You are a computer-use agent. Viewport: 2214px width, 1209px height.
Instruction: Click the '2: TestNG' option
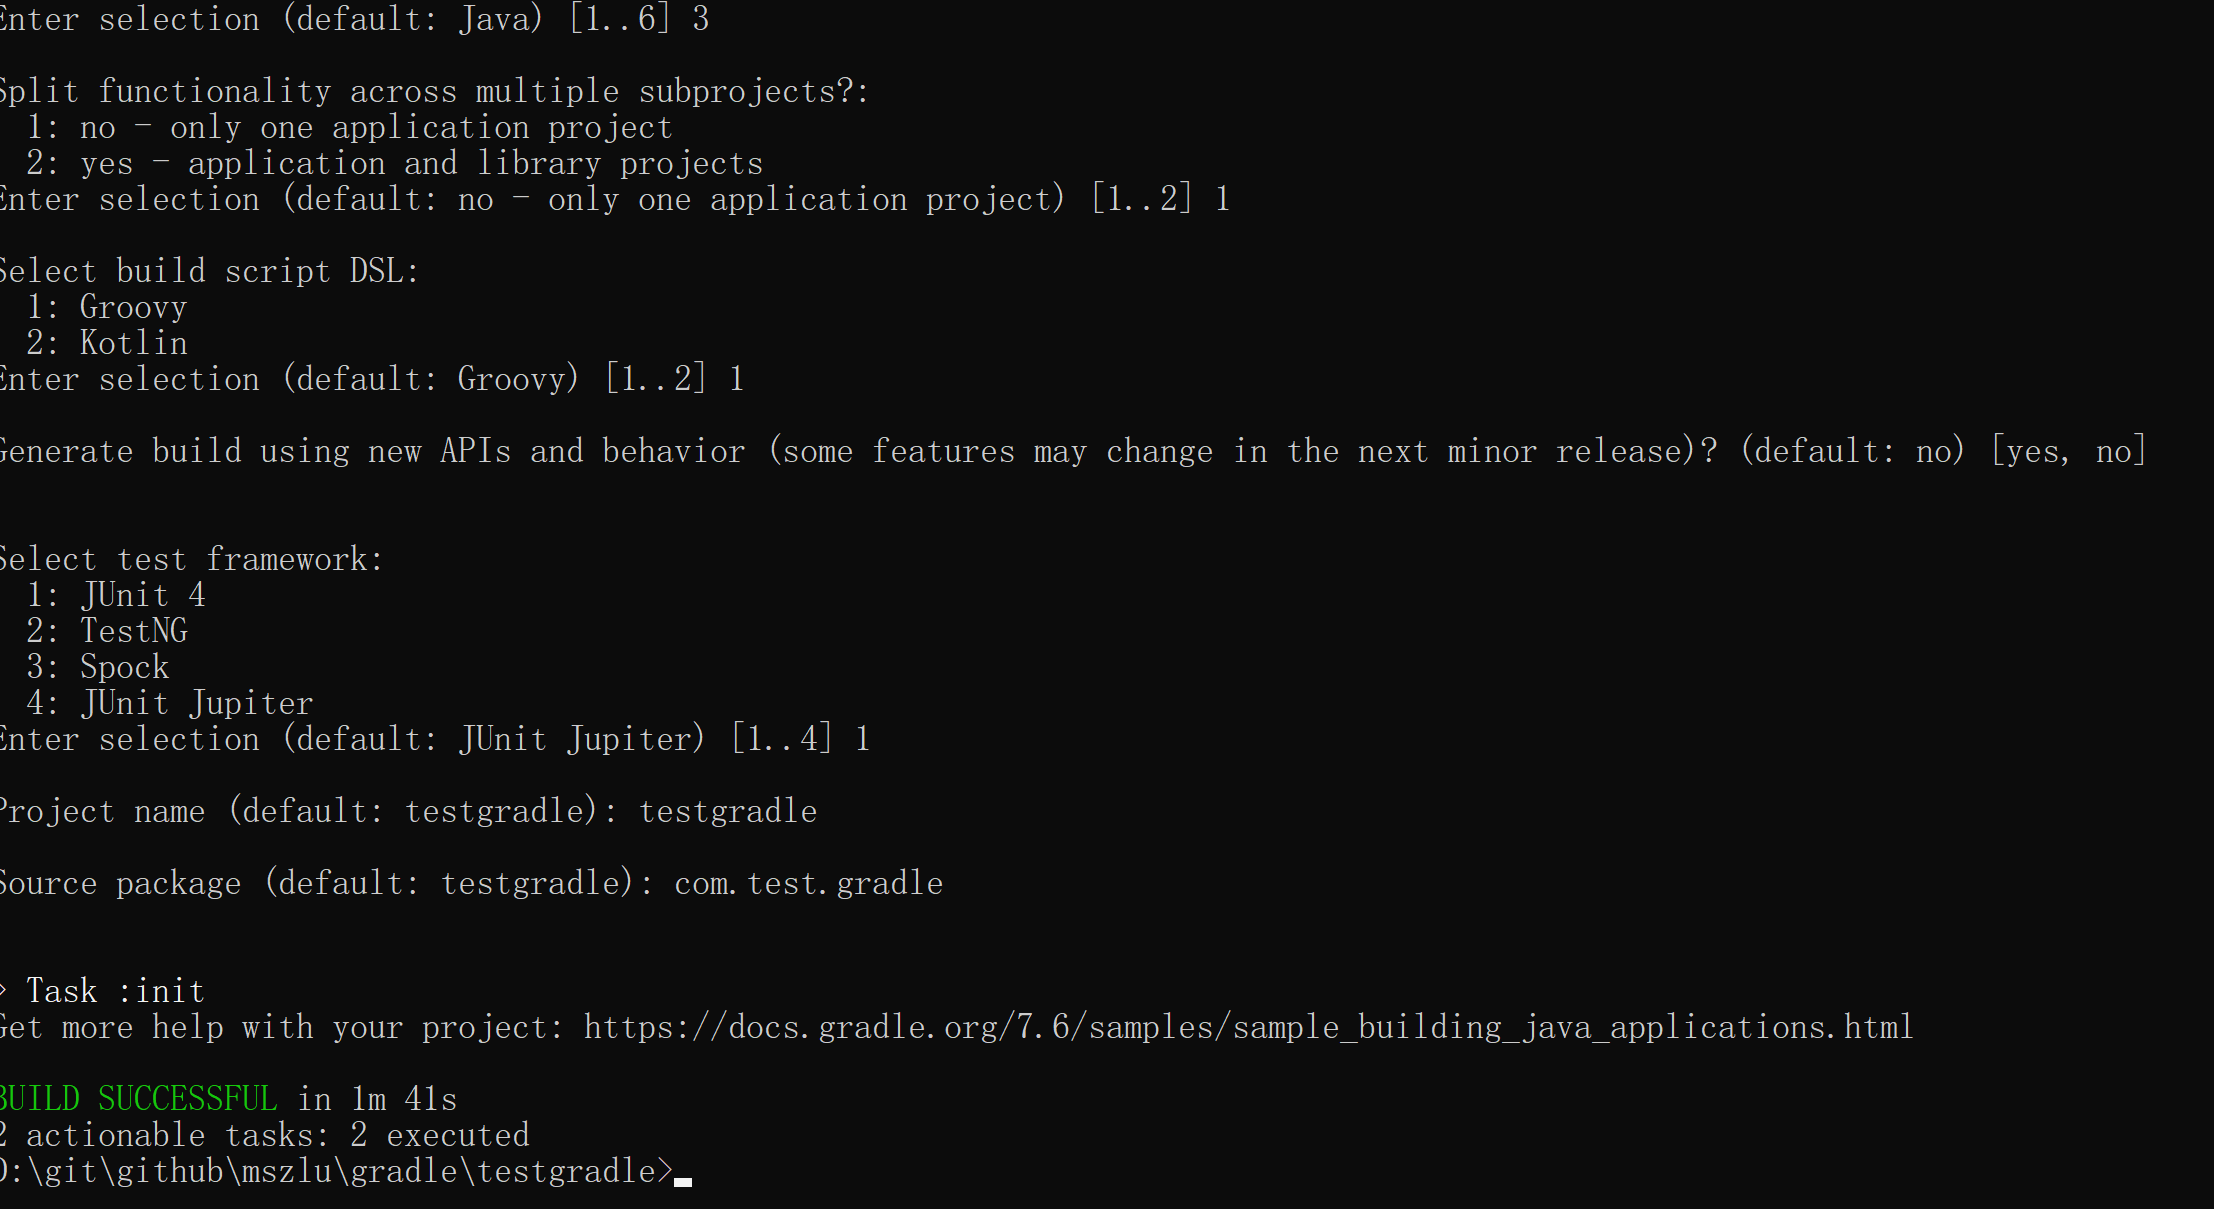point(107,631)
